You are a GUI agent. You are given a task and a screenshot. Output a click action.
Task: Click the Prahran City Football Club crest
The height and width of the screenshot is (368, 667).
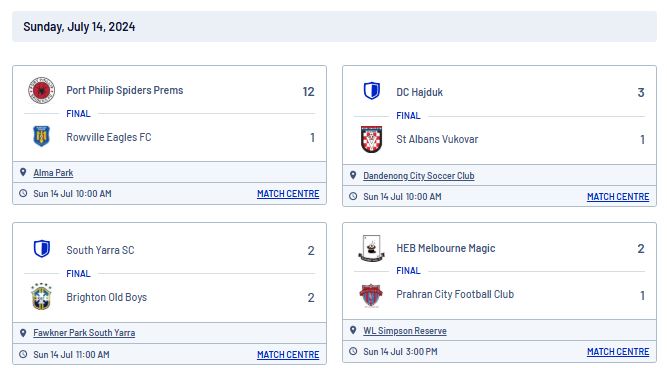[371, 295]
